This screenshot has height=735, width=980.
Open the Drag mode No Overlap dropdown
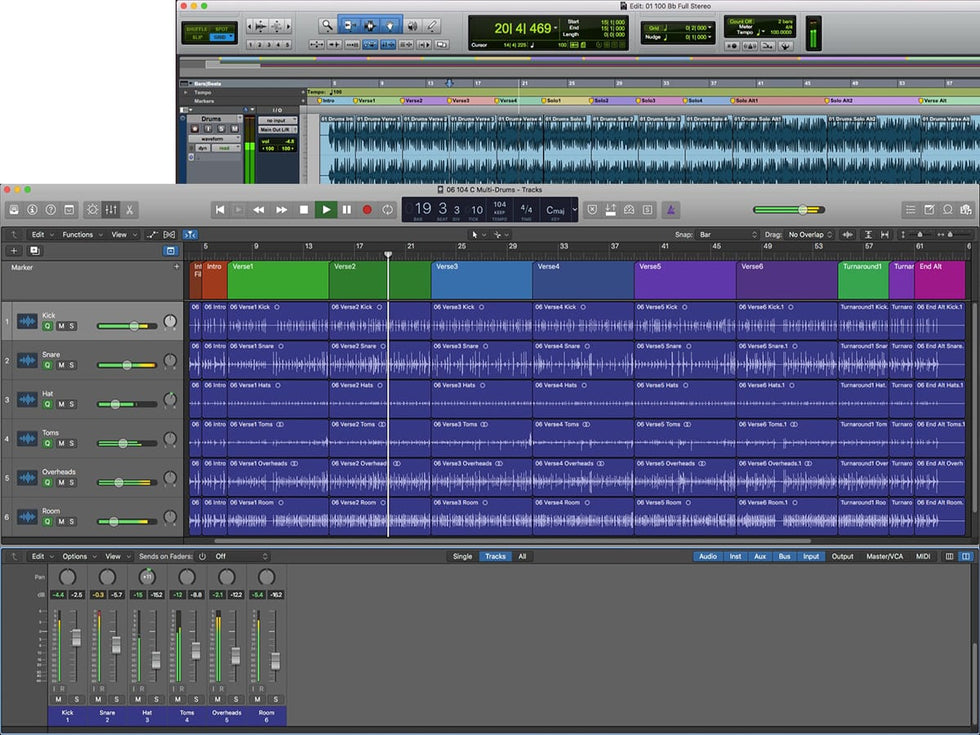(810, 234)
